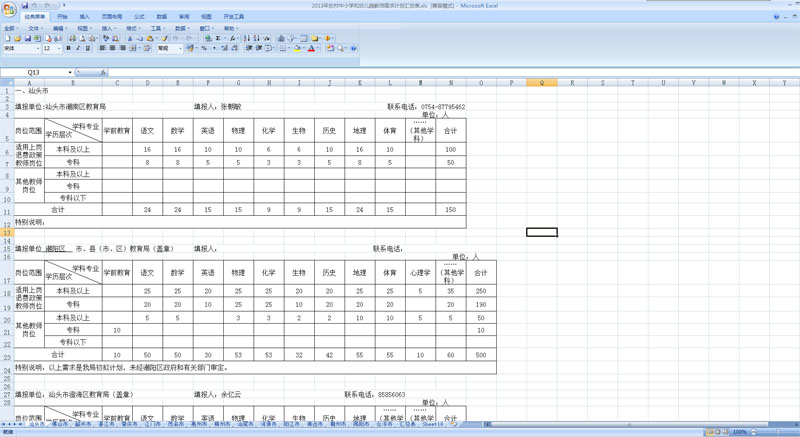Switch to the 审阅 ribbon tab
Image resolution: width=800 pixels, height=437 pixels.
(184, 17)
